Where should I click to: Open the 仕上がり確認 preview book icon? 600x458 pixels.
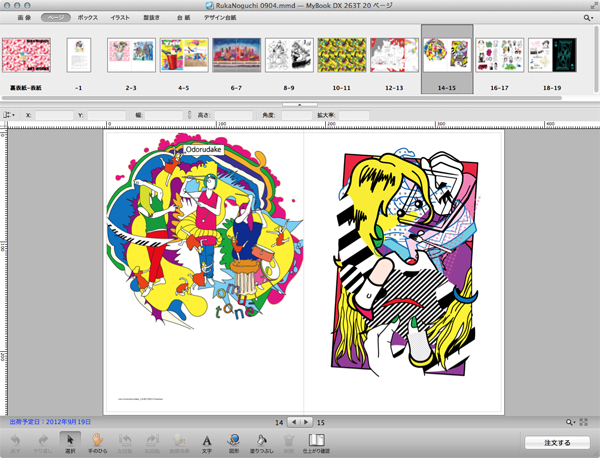(316, 440)
